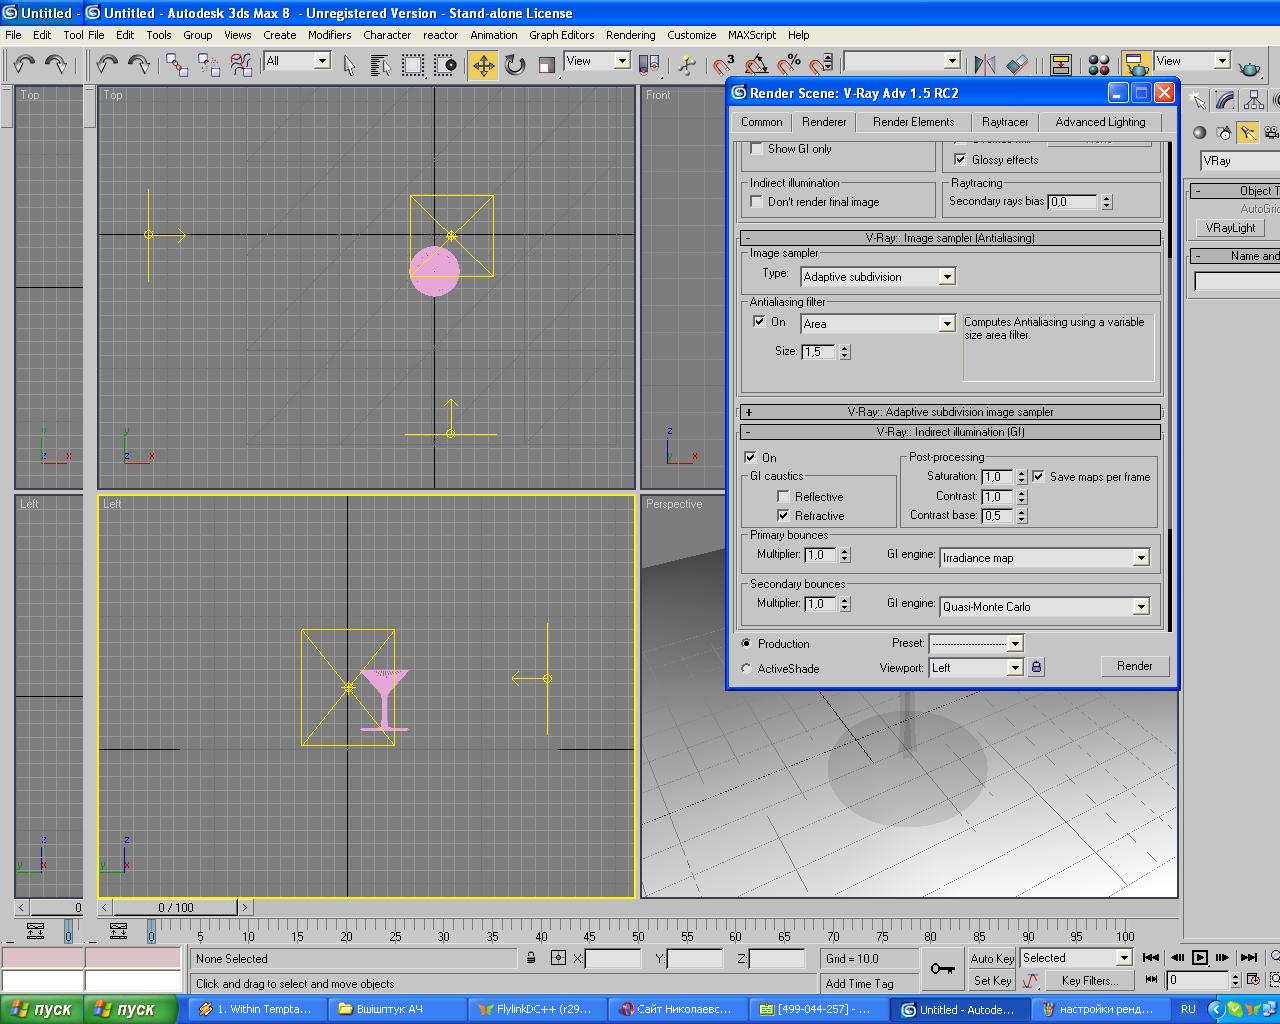Toggle the Spinner Snap icon
Screen dimensions: 1280x1024
[x=821, y=65]
